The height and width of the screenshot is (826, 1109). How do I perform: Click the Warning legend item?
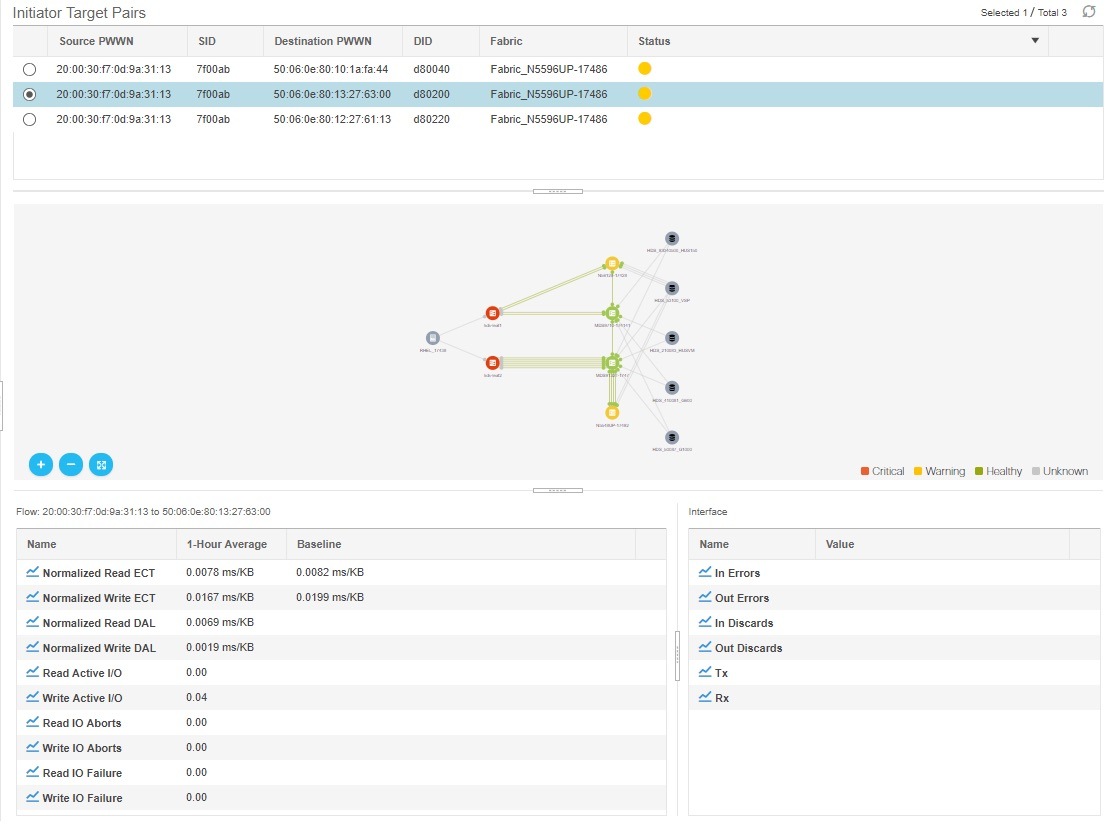pyautogui.click(x=938, y=470)
